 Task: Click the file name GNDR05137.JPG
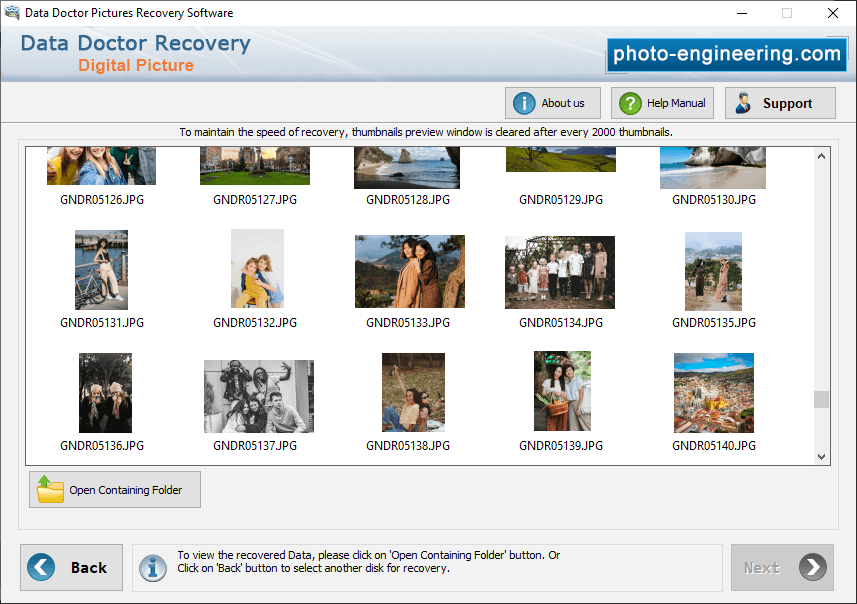(x=255, y=446)
